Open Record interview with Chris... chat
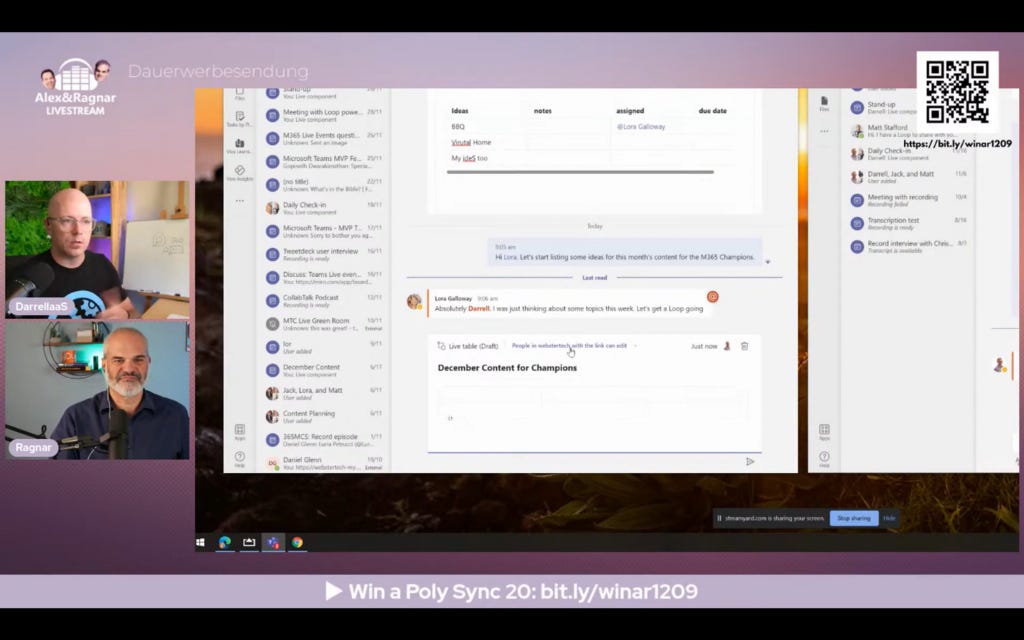Viewport: 1024px width, 640px height. point(909,247)
